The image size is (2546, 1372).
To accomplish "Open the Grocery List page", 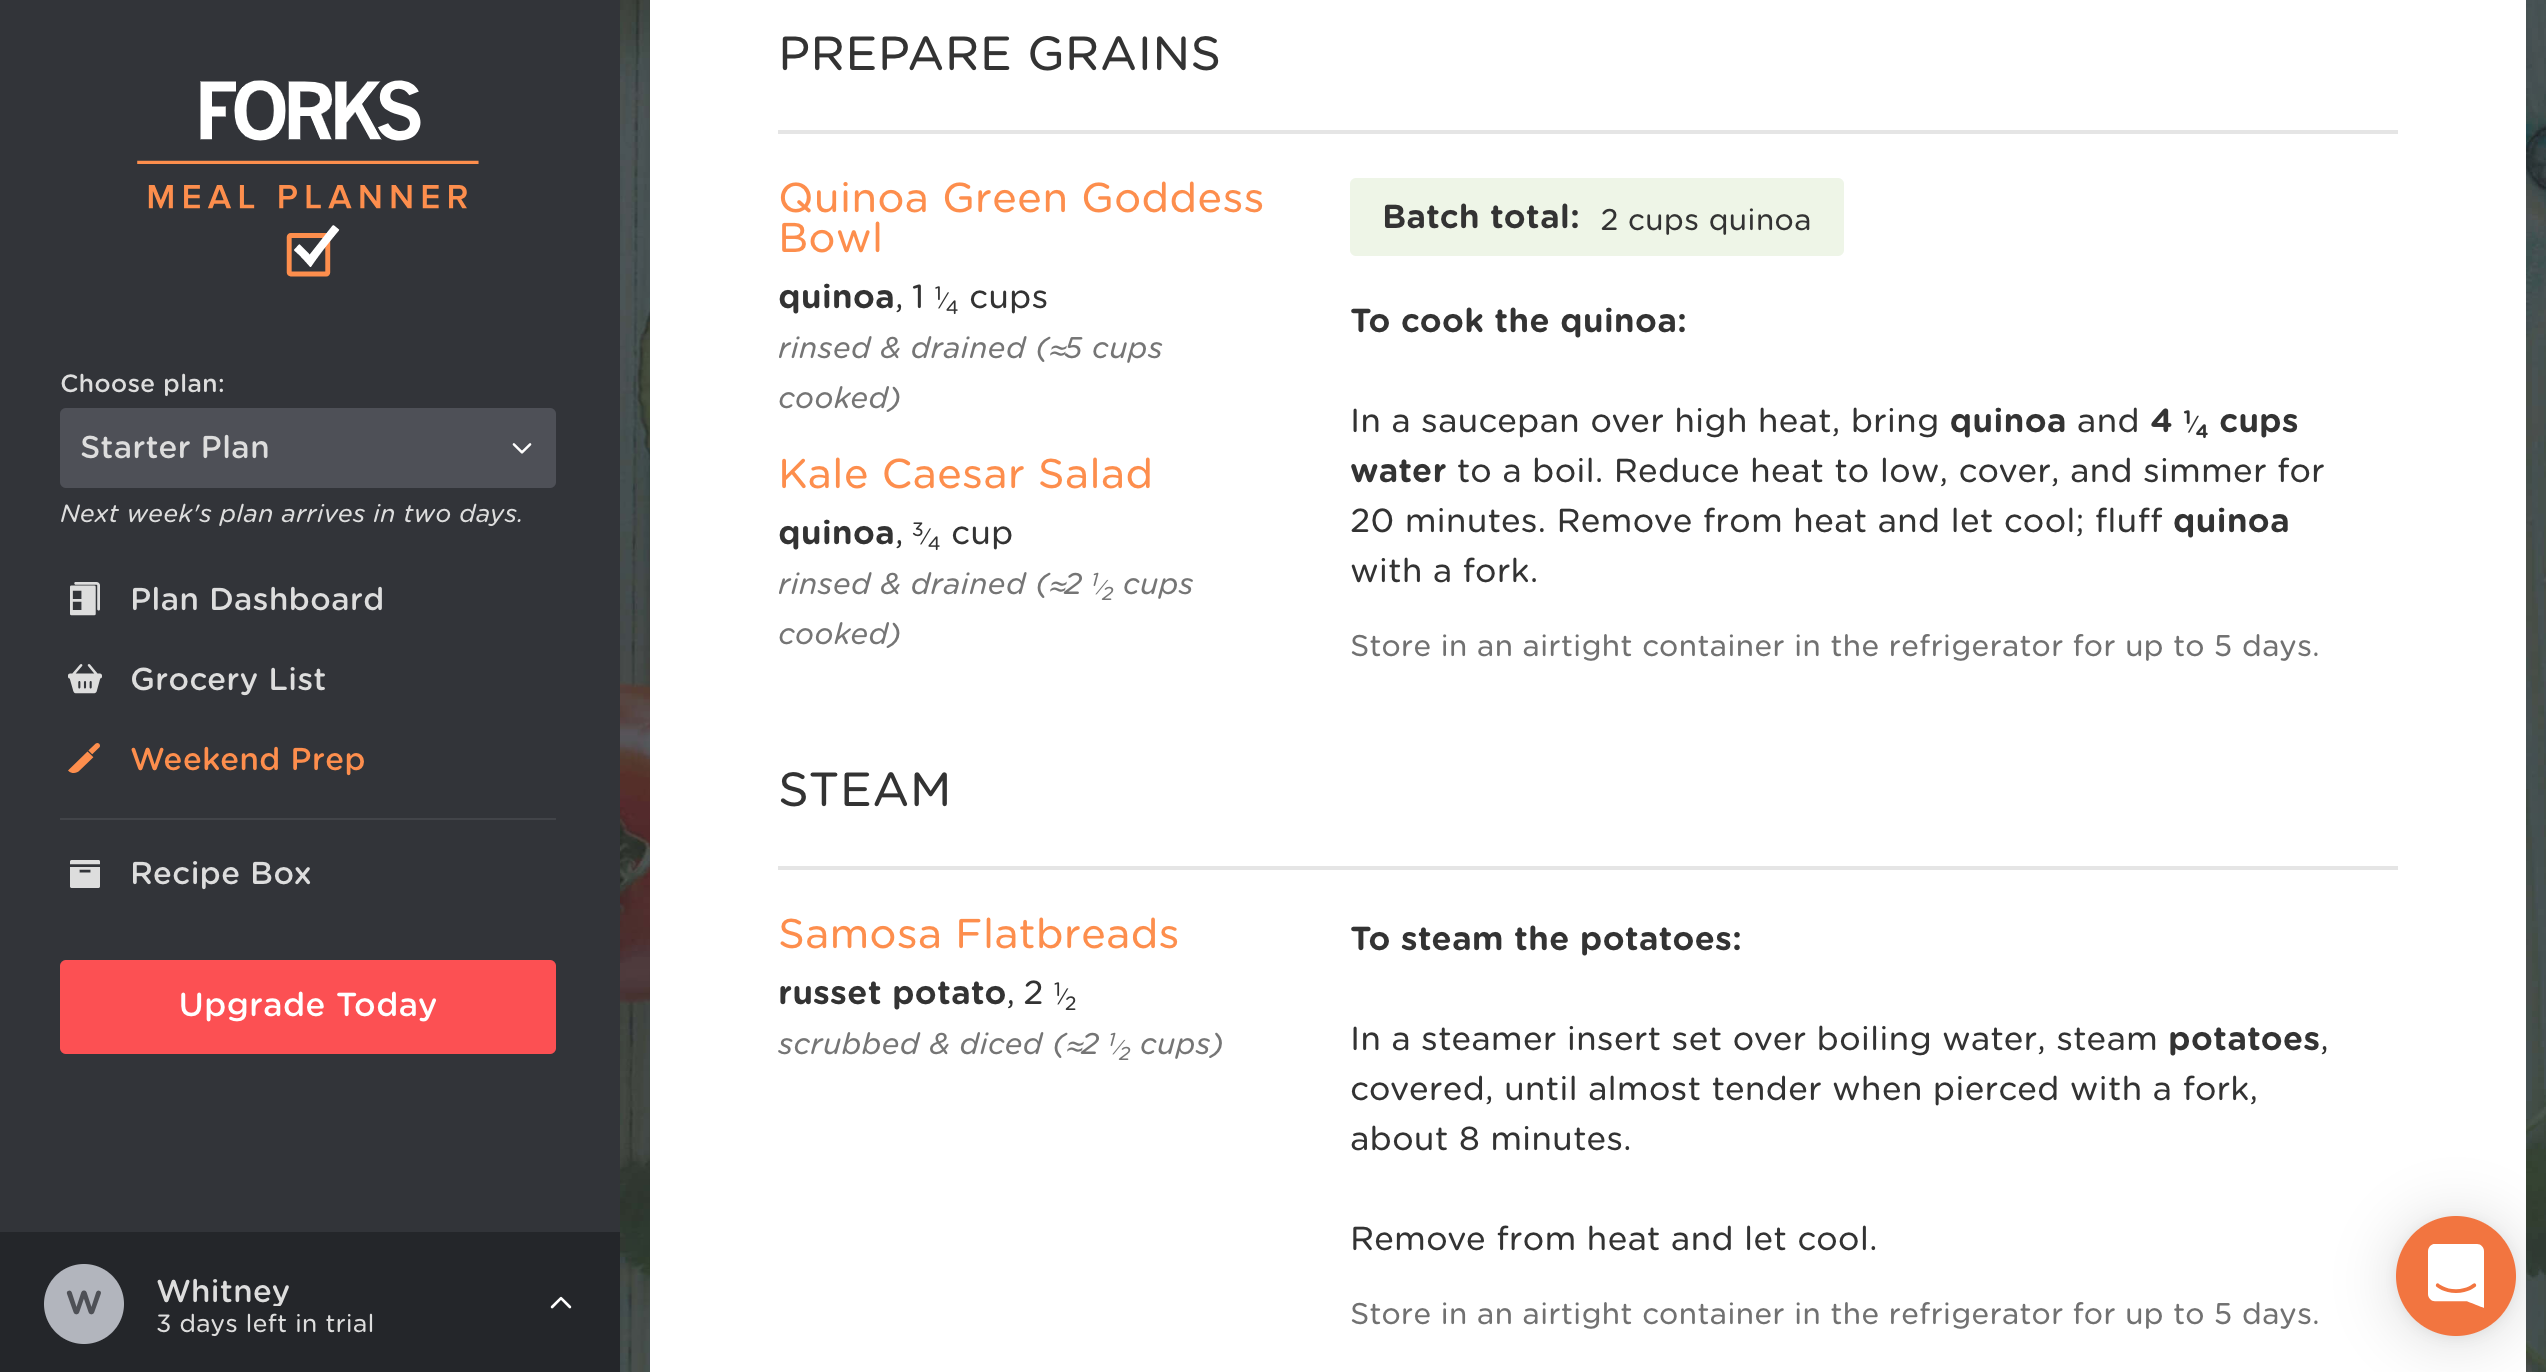I will click(x=228, y=679).
